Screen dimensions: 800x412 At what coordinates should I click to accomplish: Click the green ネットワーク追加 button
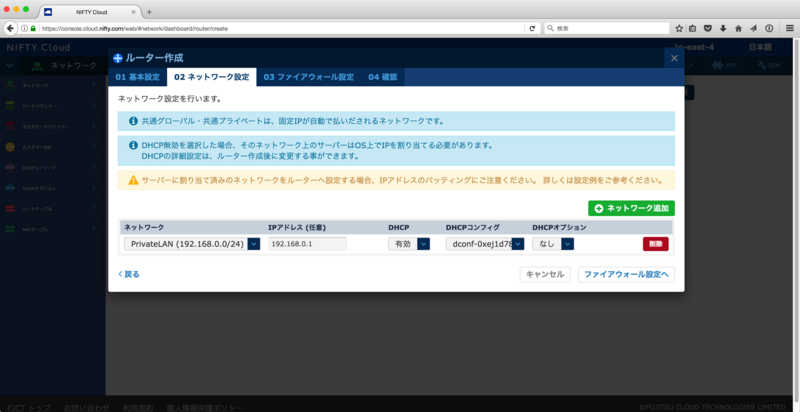[x=631, y=208]
